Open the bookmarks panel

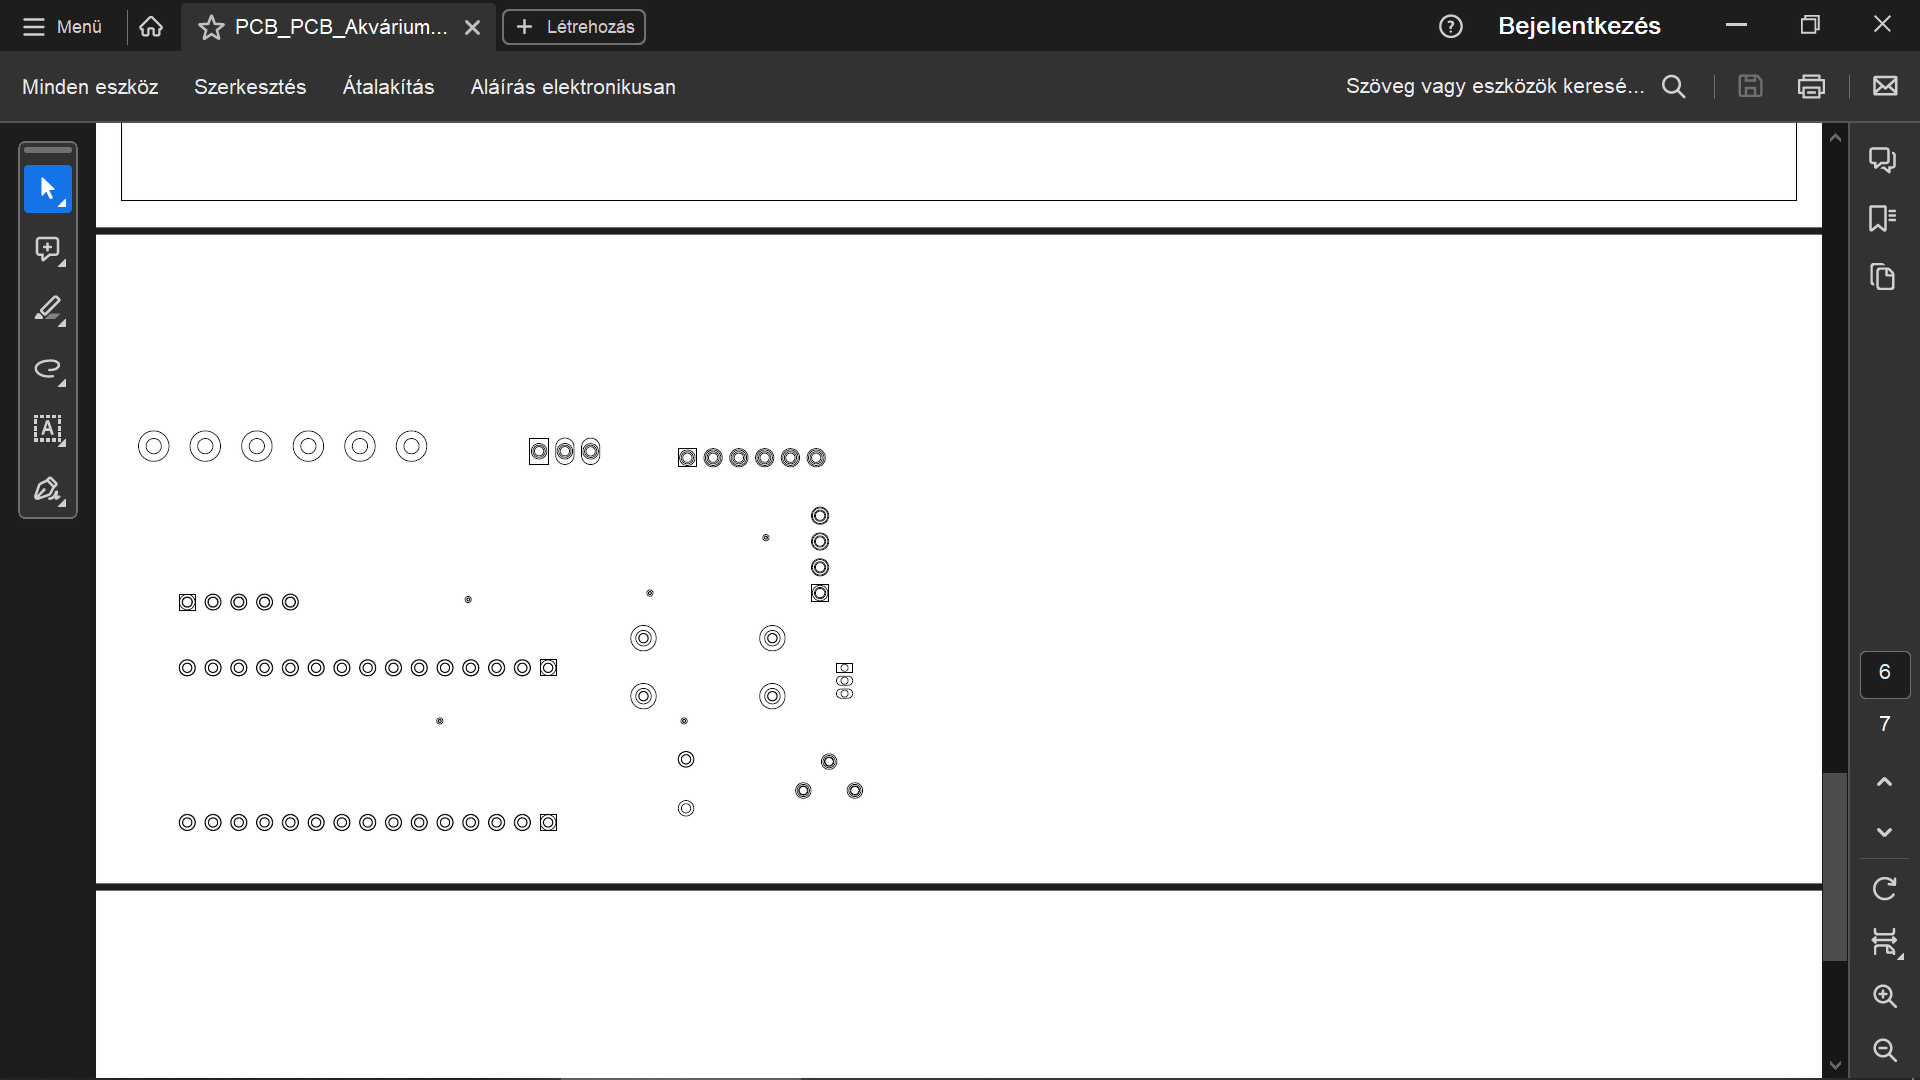point(1883,218)
